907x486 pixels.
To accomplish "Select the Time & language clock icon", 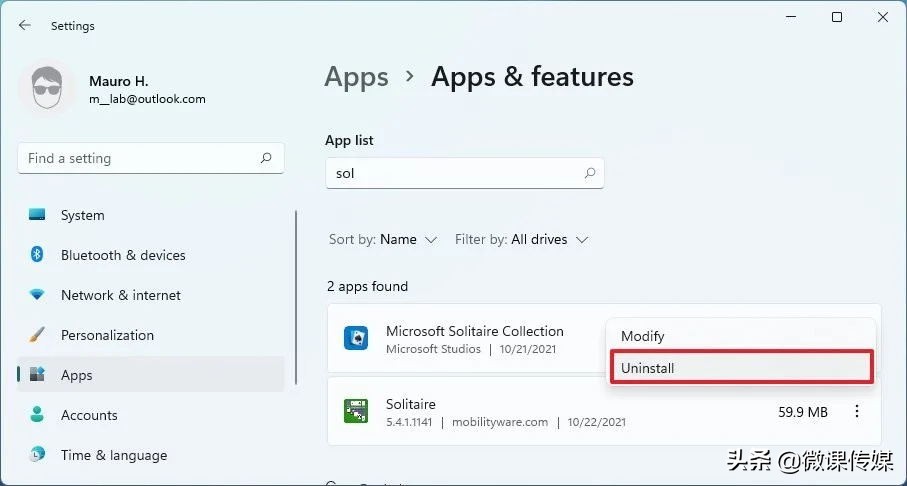I will (37, 454).
